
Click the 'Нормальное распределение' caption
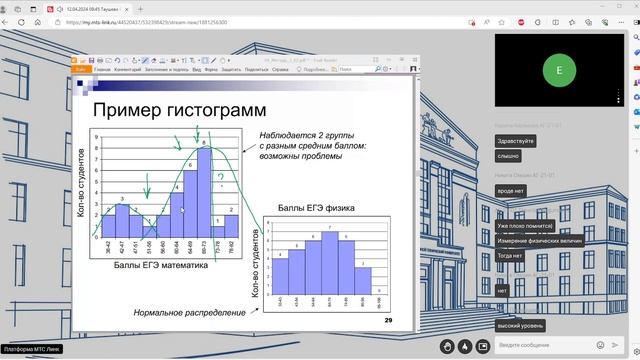coord(189,313)
